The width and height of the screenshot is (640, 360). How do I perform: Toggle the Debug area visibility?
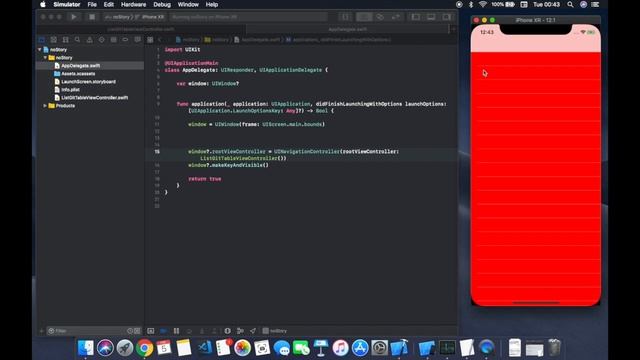(431, 17)
